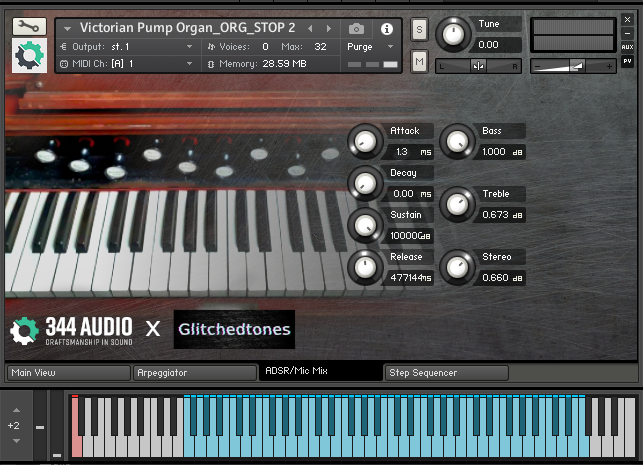Toggle the AUX sends button
The width and height of the screenshot is (643, 465).
click(627, 47)
